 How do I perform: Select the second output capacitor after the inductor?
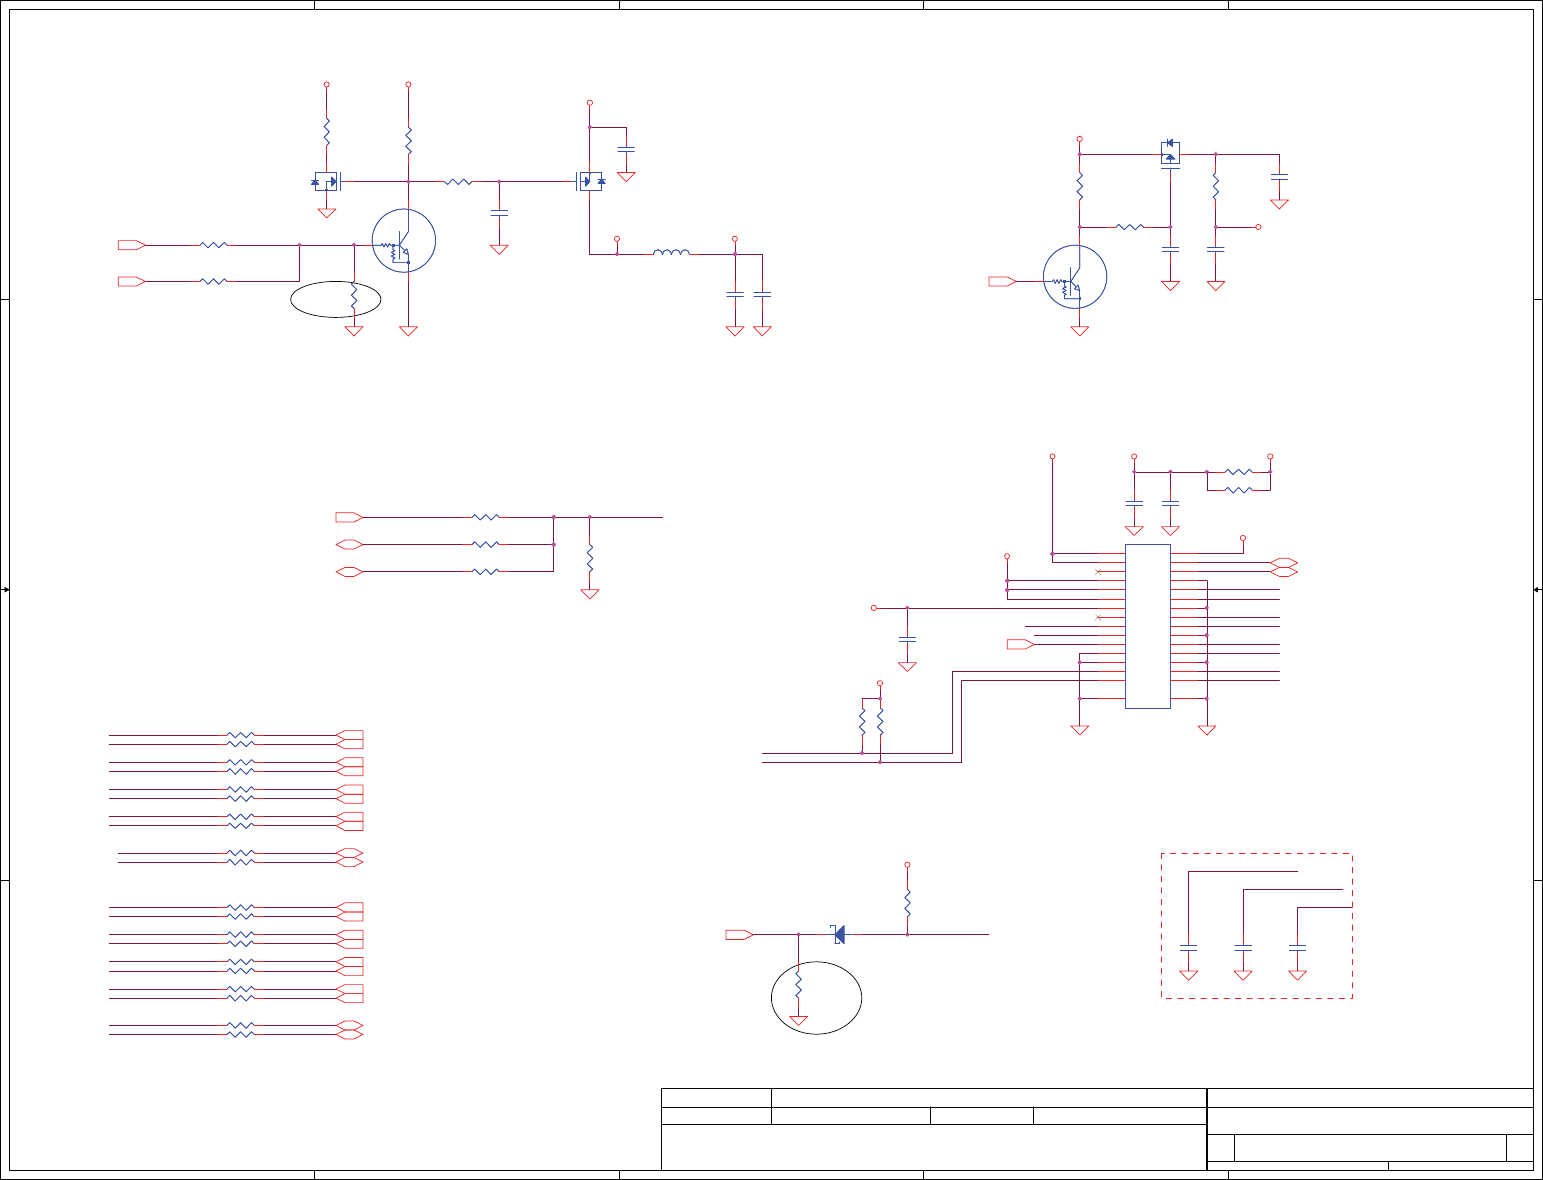[x=762, y=294]
